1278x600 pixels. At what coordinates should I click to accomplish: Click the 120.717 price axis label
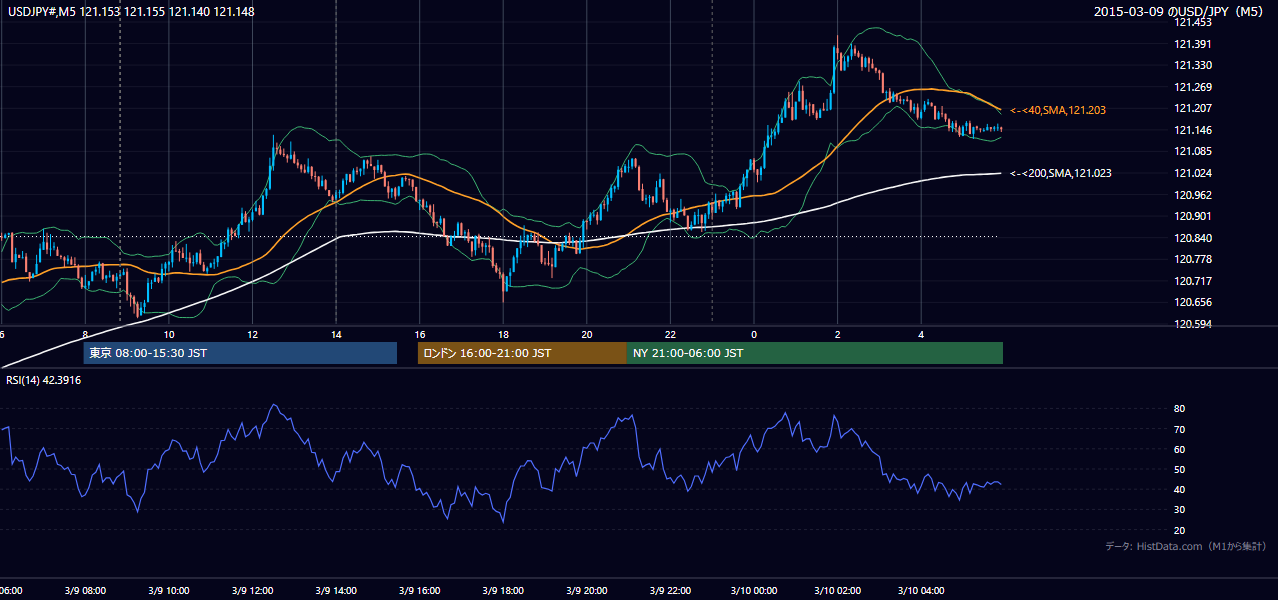[x=1193, y=281]
